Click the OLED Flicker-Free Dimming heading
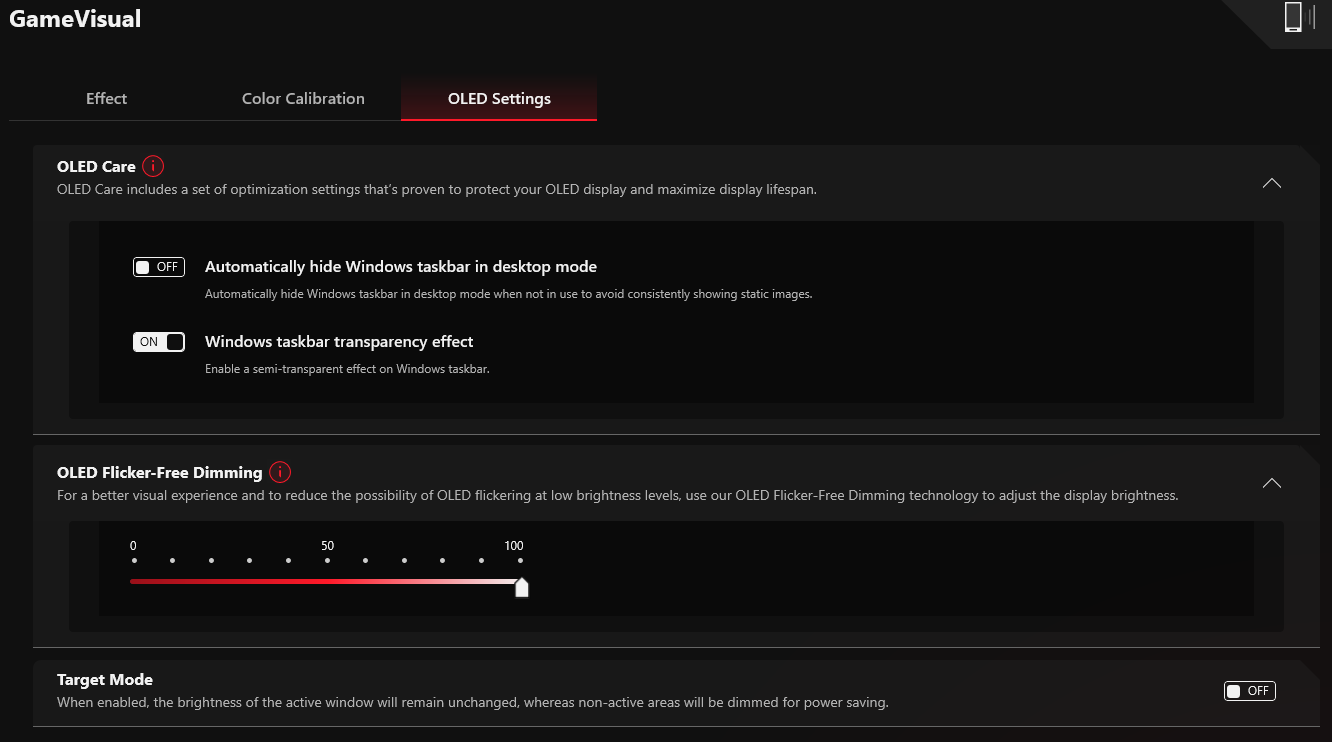The image size is (1332, 742). click(x=160, y=473)
